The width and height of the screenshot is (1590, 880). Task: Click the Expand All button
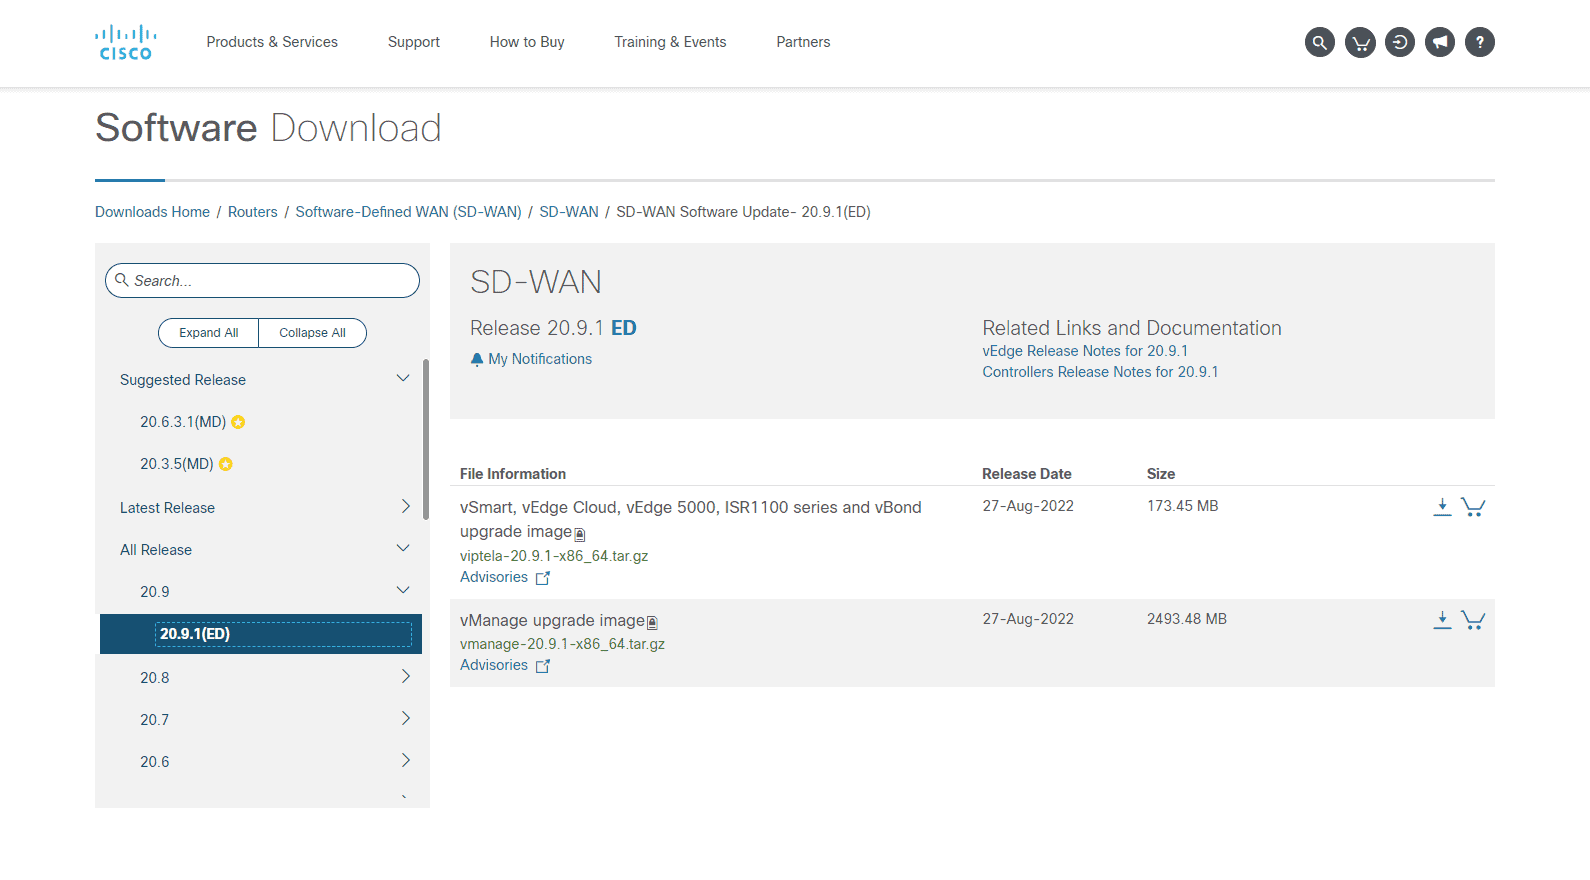click(x=208, y=333)
